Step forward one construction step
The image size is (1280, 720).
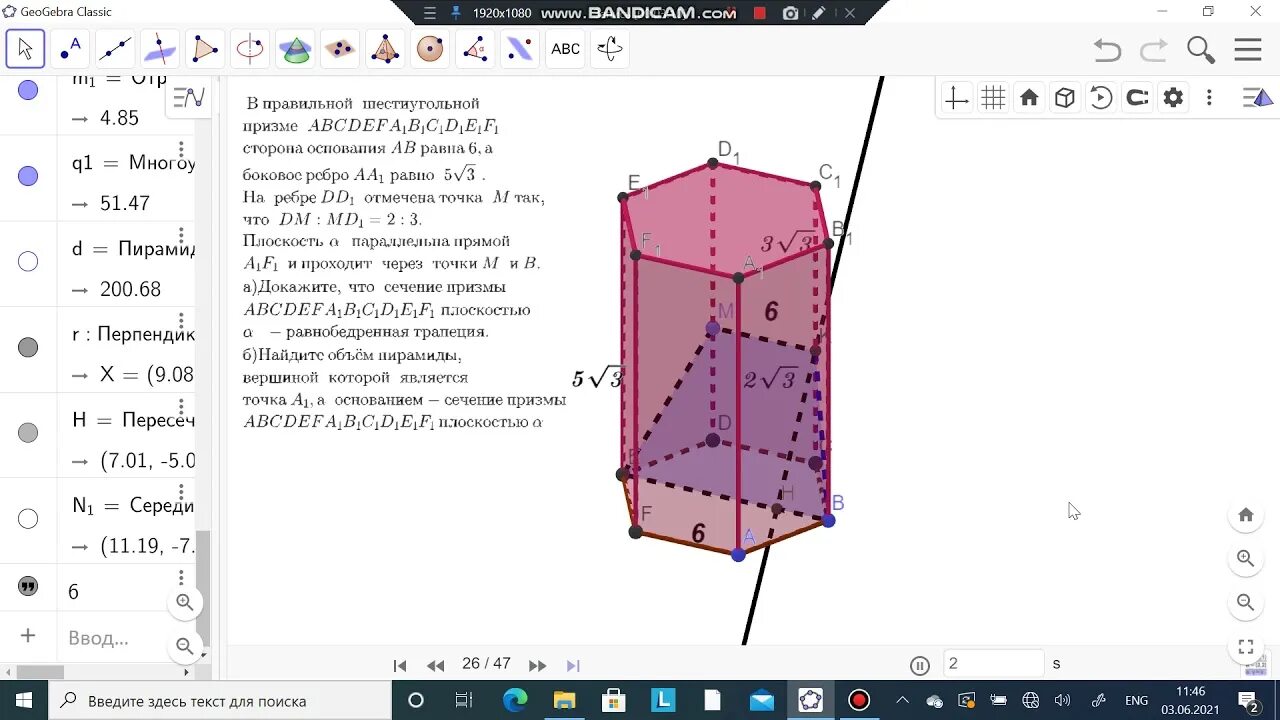coord(538,665)
